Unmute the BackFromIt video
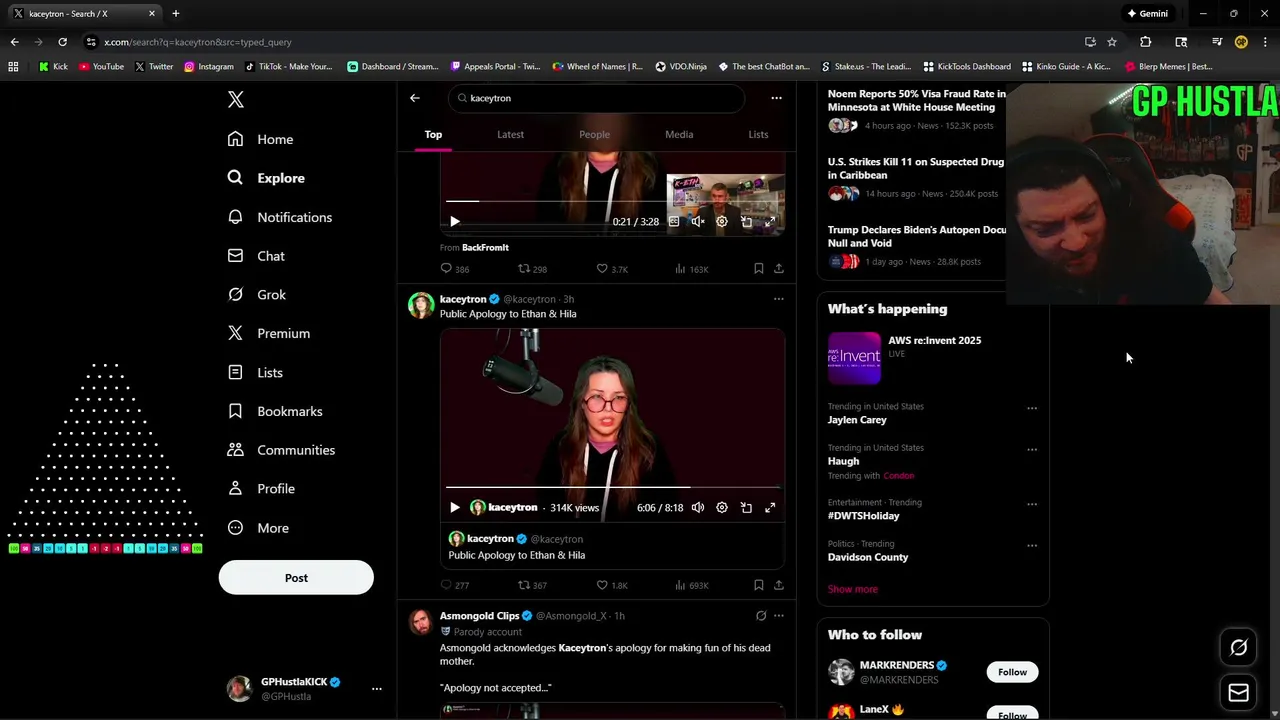The height and width of the screenshot is (720, 1280). pos(698,222)
